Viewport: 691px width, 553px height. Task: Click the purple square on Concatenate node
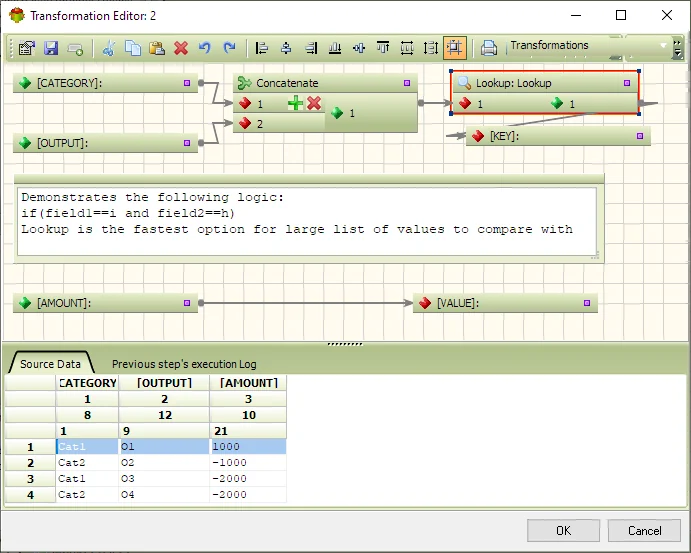[x=407, y=83]
